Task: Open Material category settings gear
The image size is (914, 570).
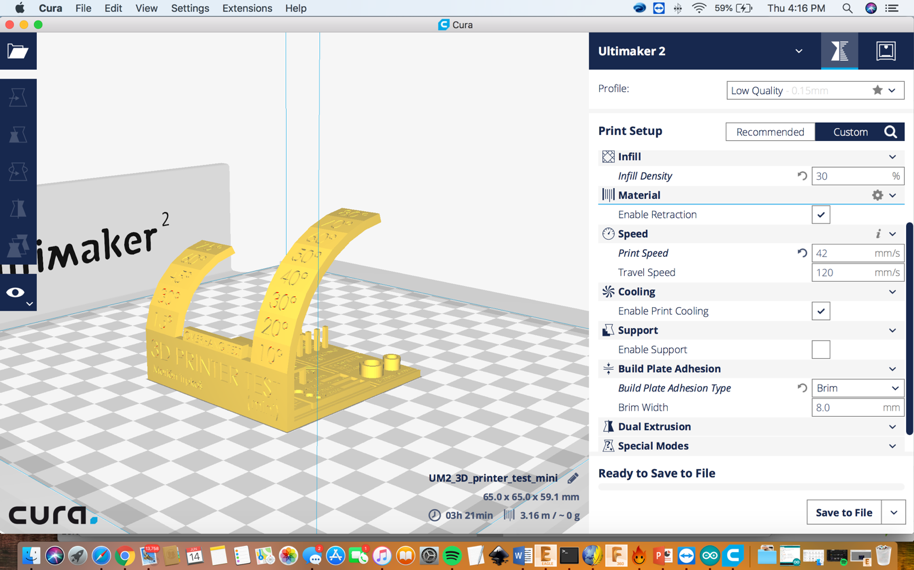Action: pyautogui.click(x=877, y=195)
